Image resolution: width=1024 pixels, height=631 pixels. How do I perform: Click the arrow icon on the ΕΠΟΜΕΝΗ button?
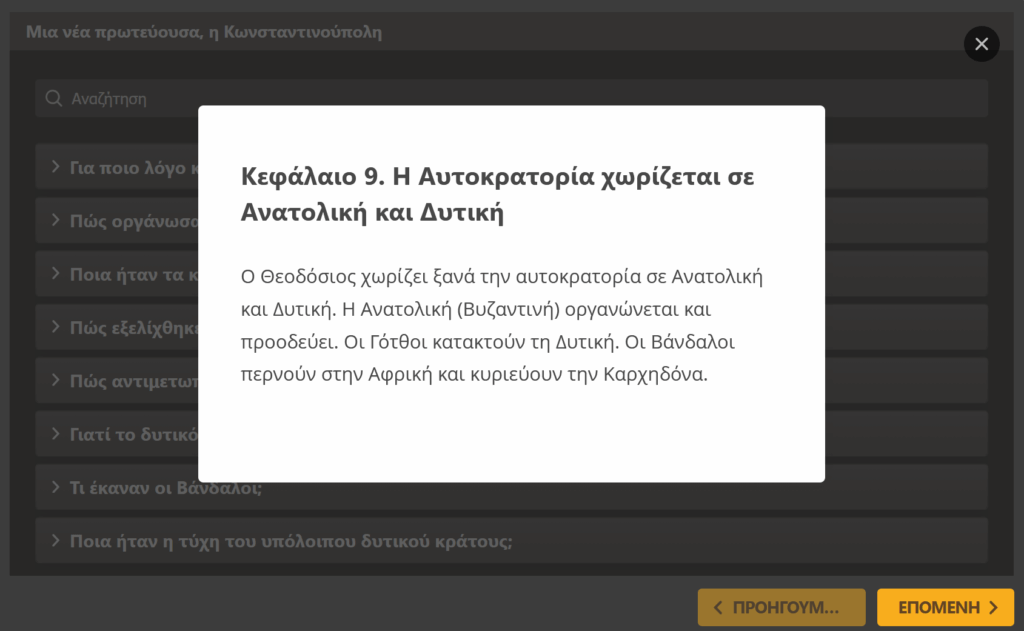click(x=993, y=607)
